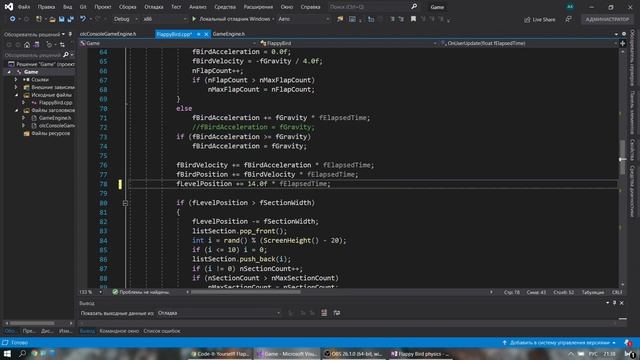Expand the Внешние зависимости node
The height and width of the screenshot is (360, 640).
click(x=16, y=87)
